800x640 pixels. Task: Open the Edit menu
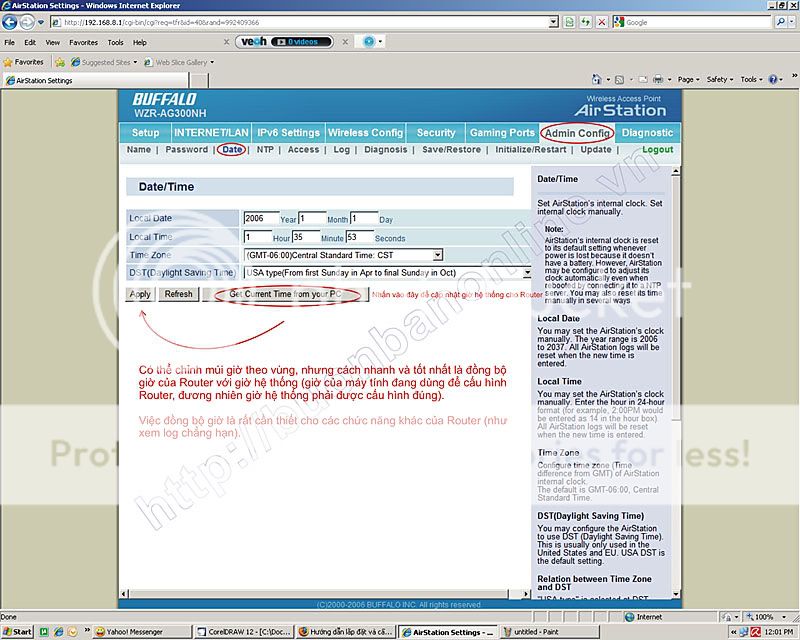coord(30,42)
